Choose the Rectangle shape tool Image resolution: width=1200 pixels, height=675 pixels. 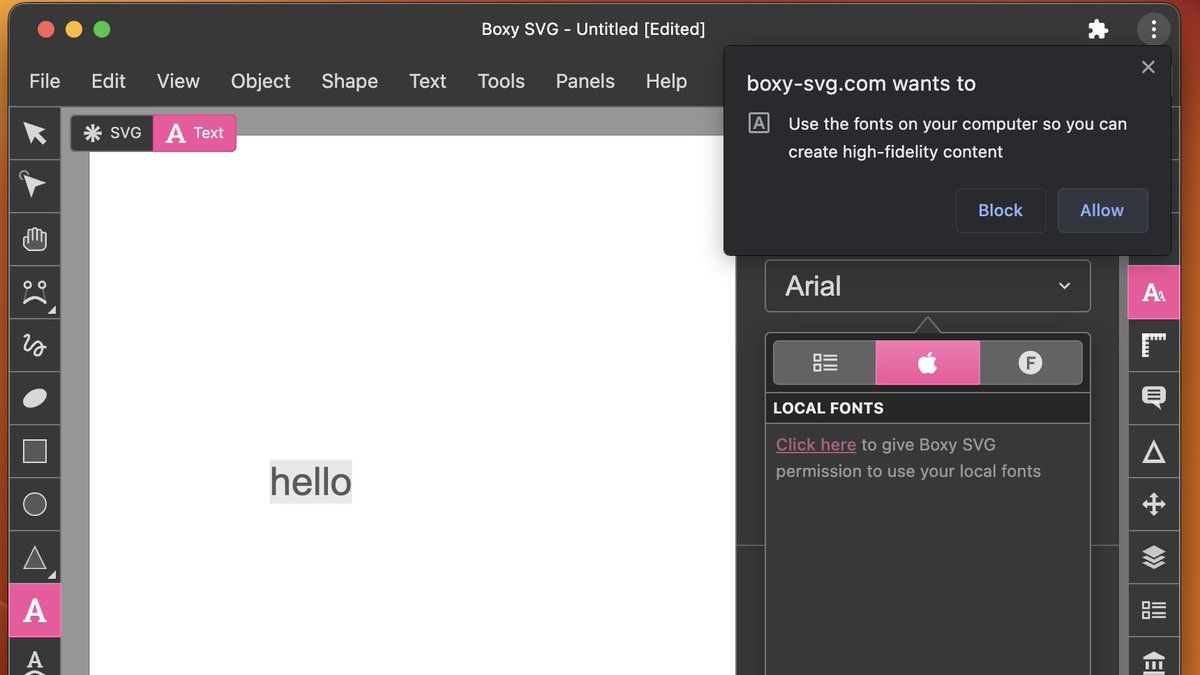[x=35, y=451]
